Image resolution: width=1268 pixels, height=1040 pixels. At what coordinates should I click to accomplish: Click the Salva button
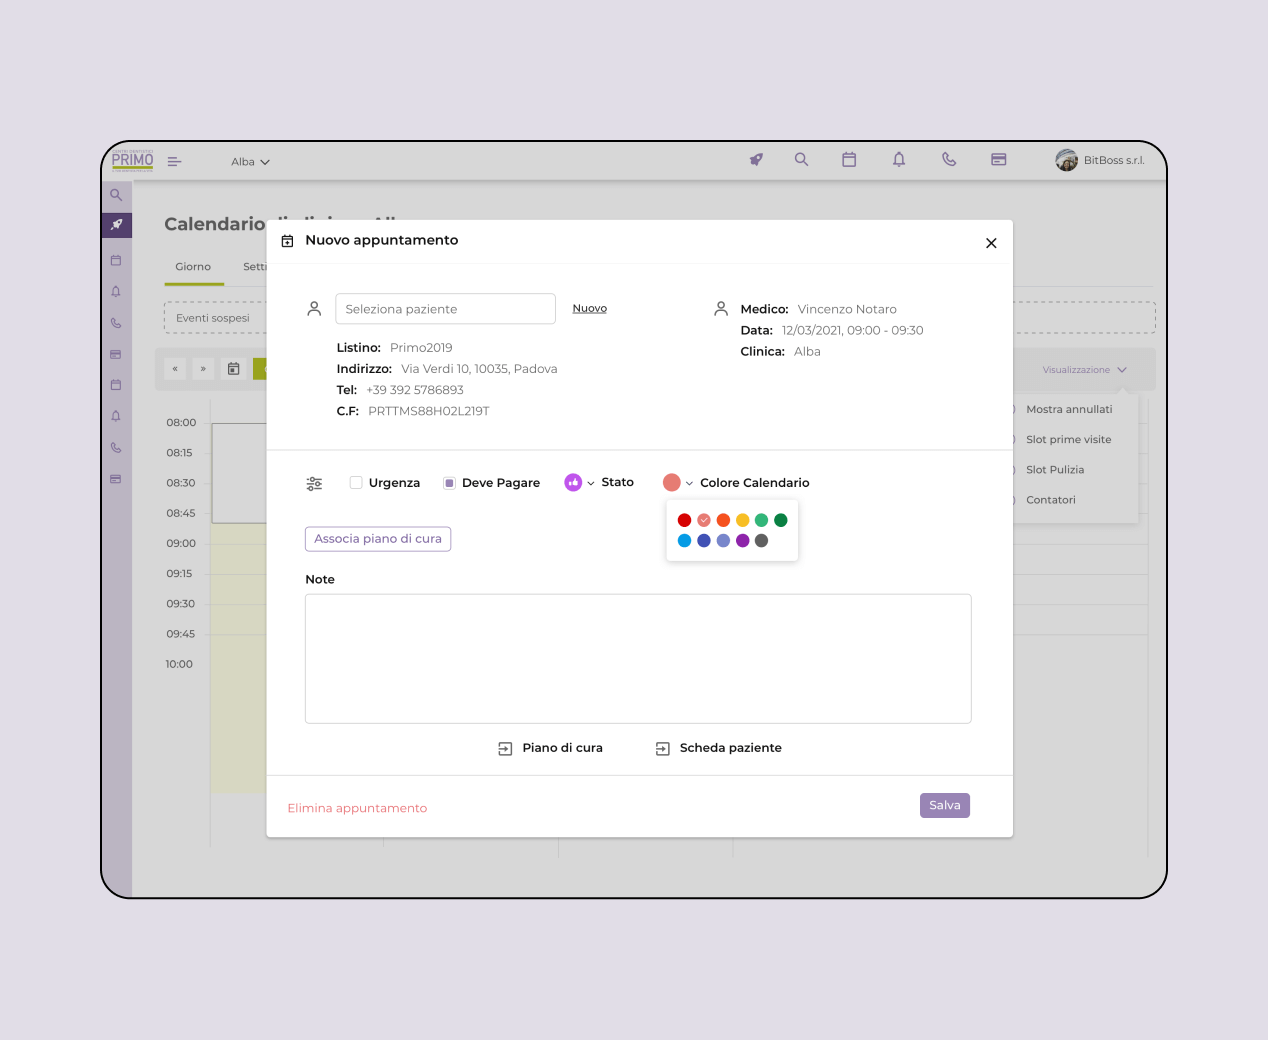(944, 805)
